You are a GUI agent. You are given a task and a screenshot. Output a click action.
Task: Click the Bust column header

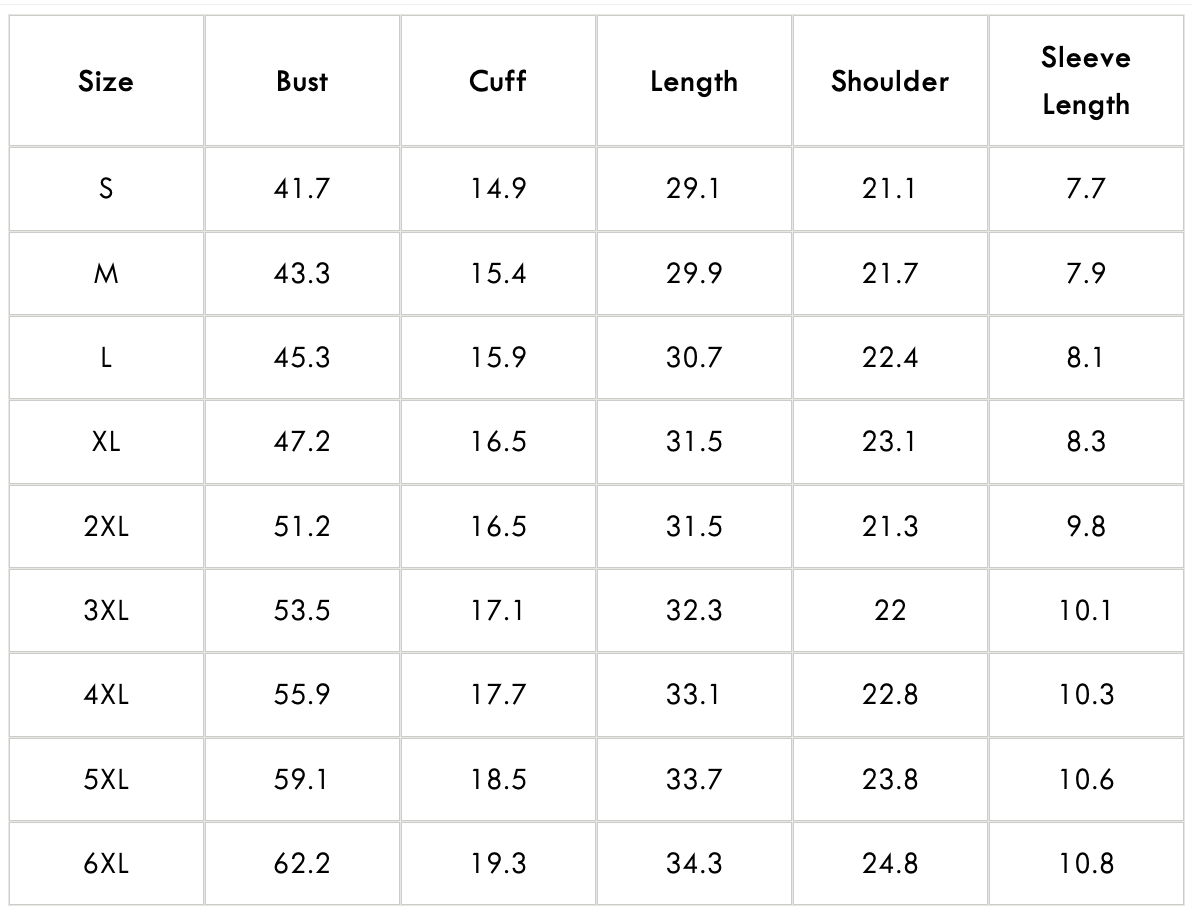click(x=302, y=81)
